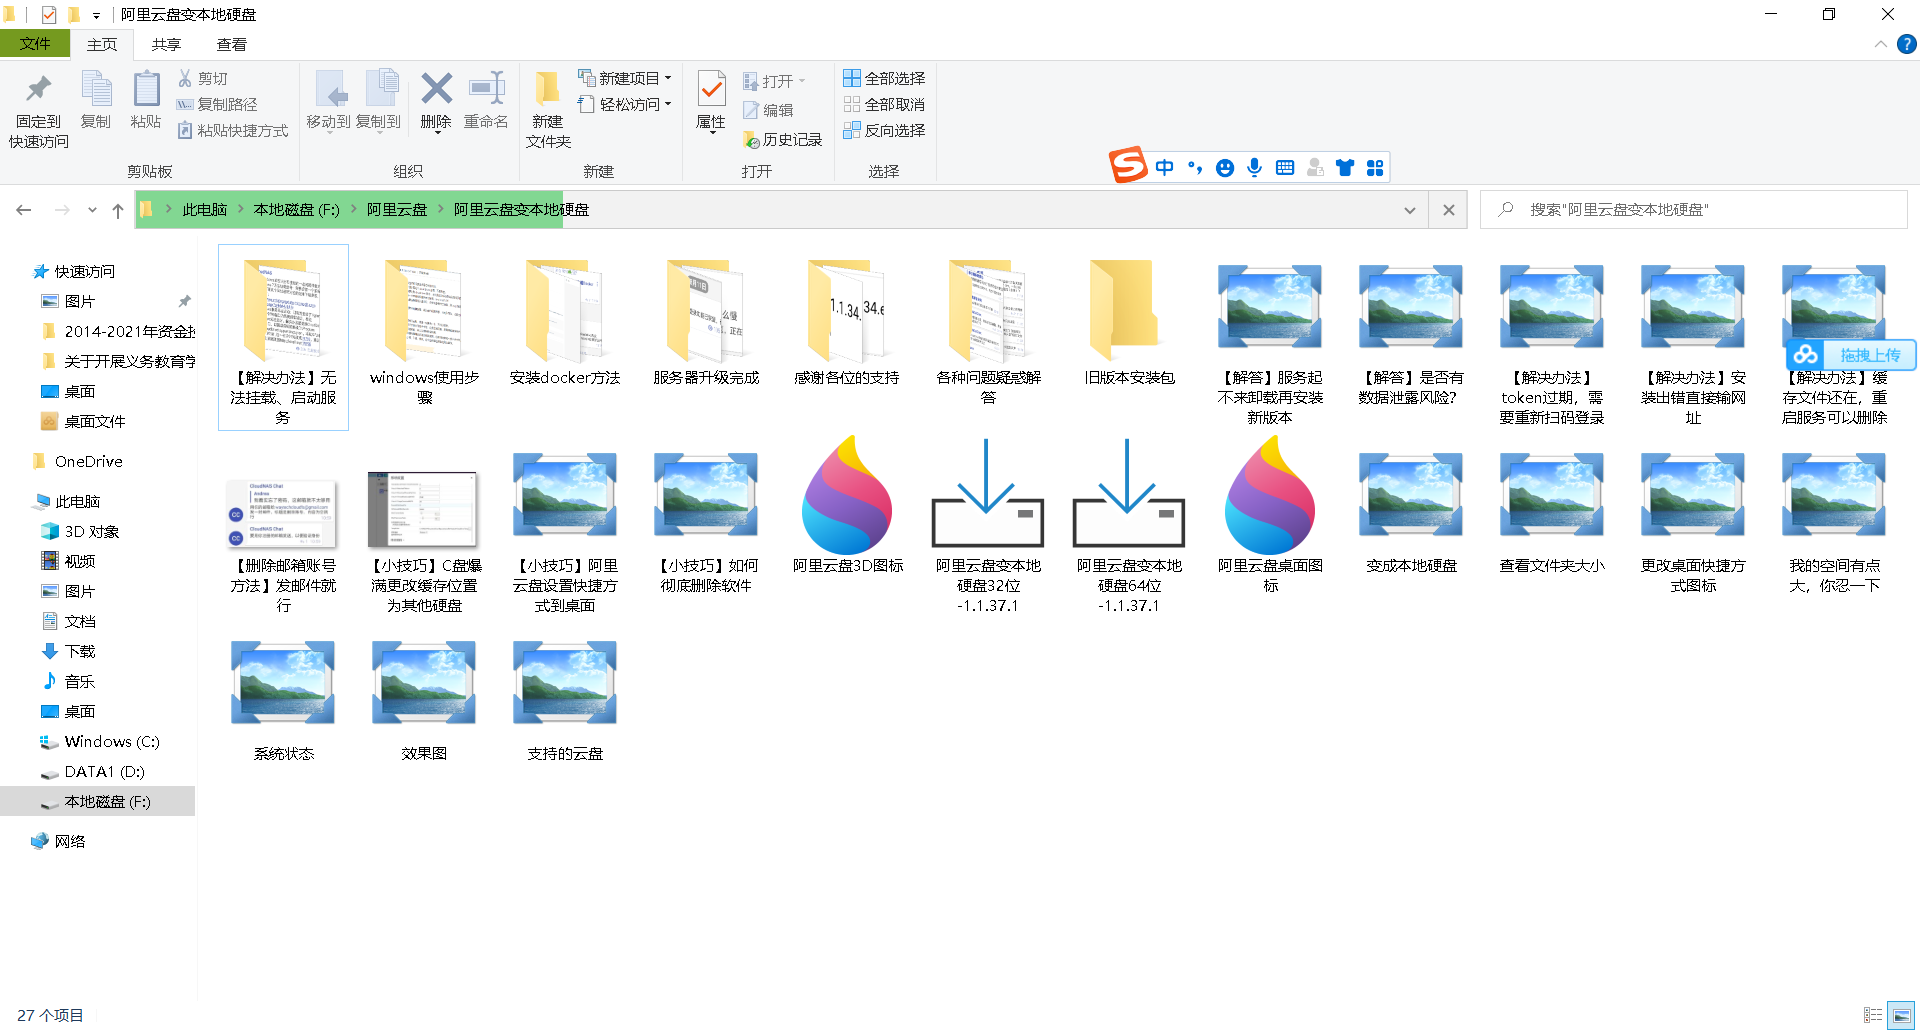This screenshot has width=1920, height=1030.
Task: Click the Rename (重命名) icon
Action: (487, 89)
